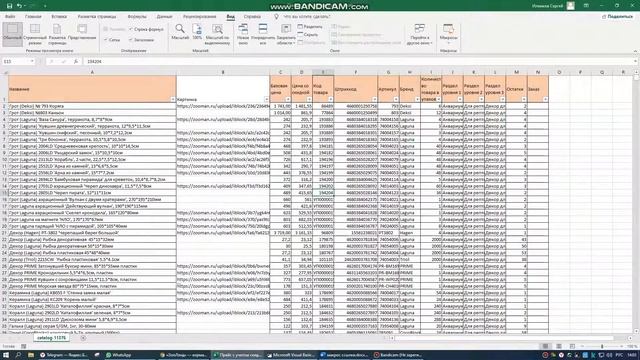Toggle the Gridlines (Сетка) checkbox
Viewport: 640px width, 360px height.
[112, 40]
